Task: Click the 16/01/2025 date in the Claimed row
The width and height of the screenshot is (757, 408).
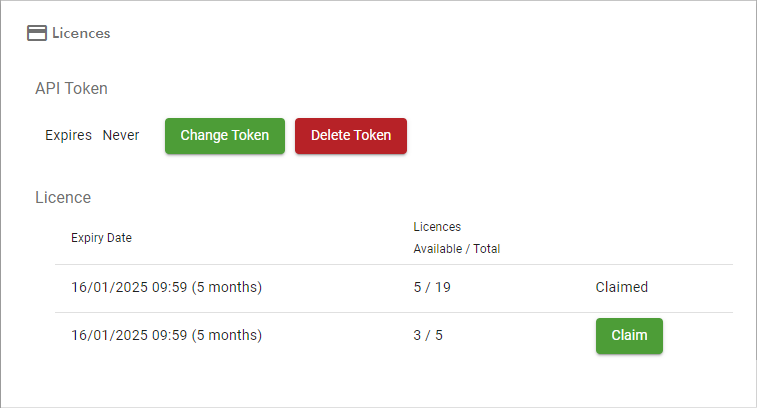Action: [109, 288]
